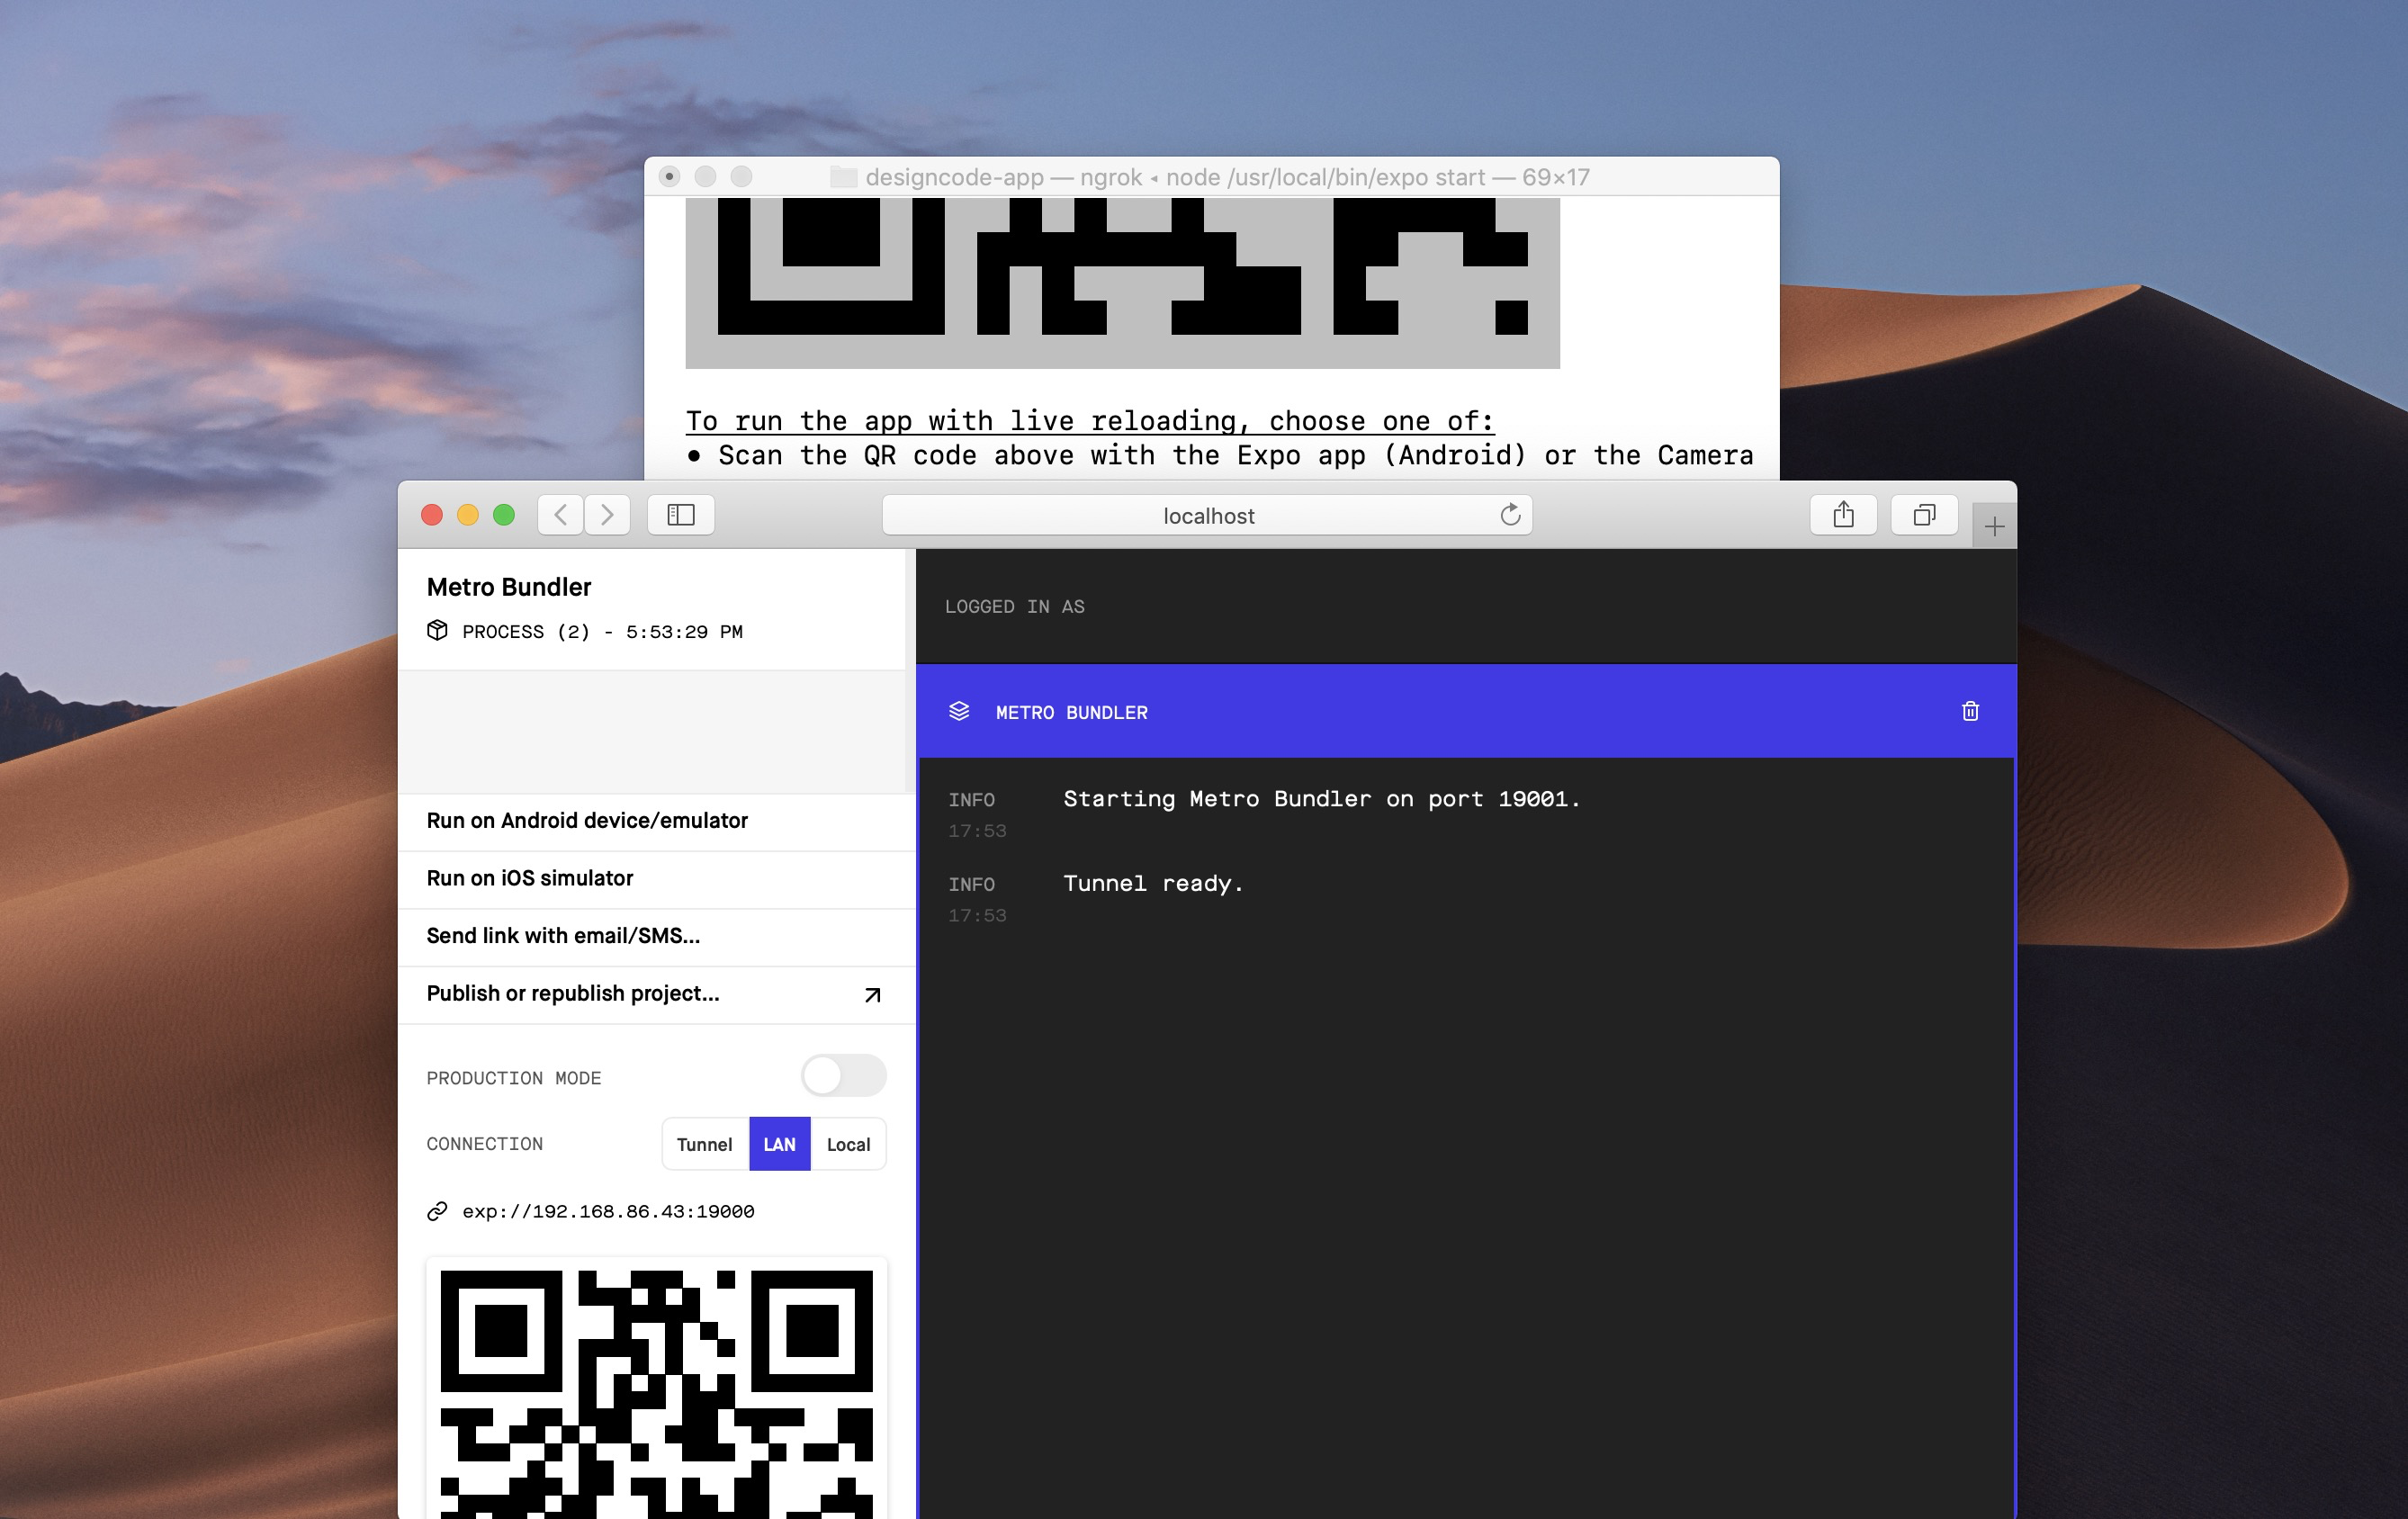Image resolution: width=2408 pixels, height=1519 pixels.
Task: Click Run on iOS simulator
Action: 529,878
